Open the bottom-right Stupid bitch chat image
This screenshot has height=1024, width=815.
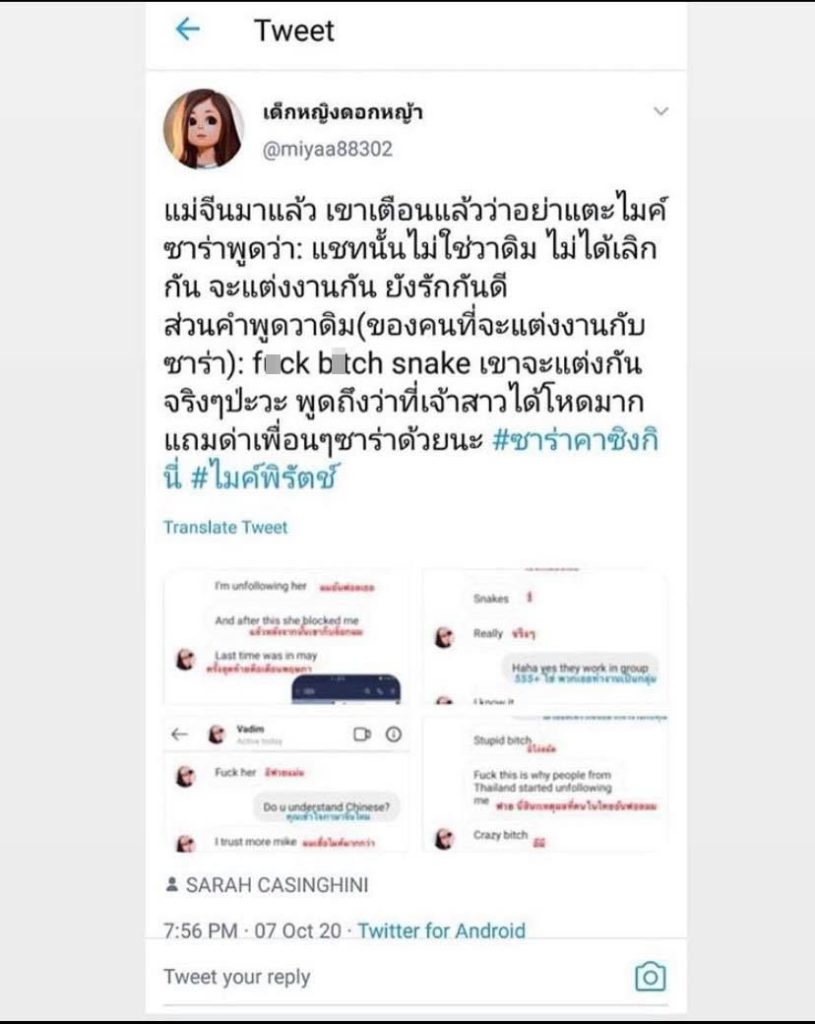coord(545,784)
